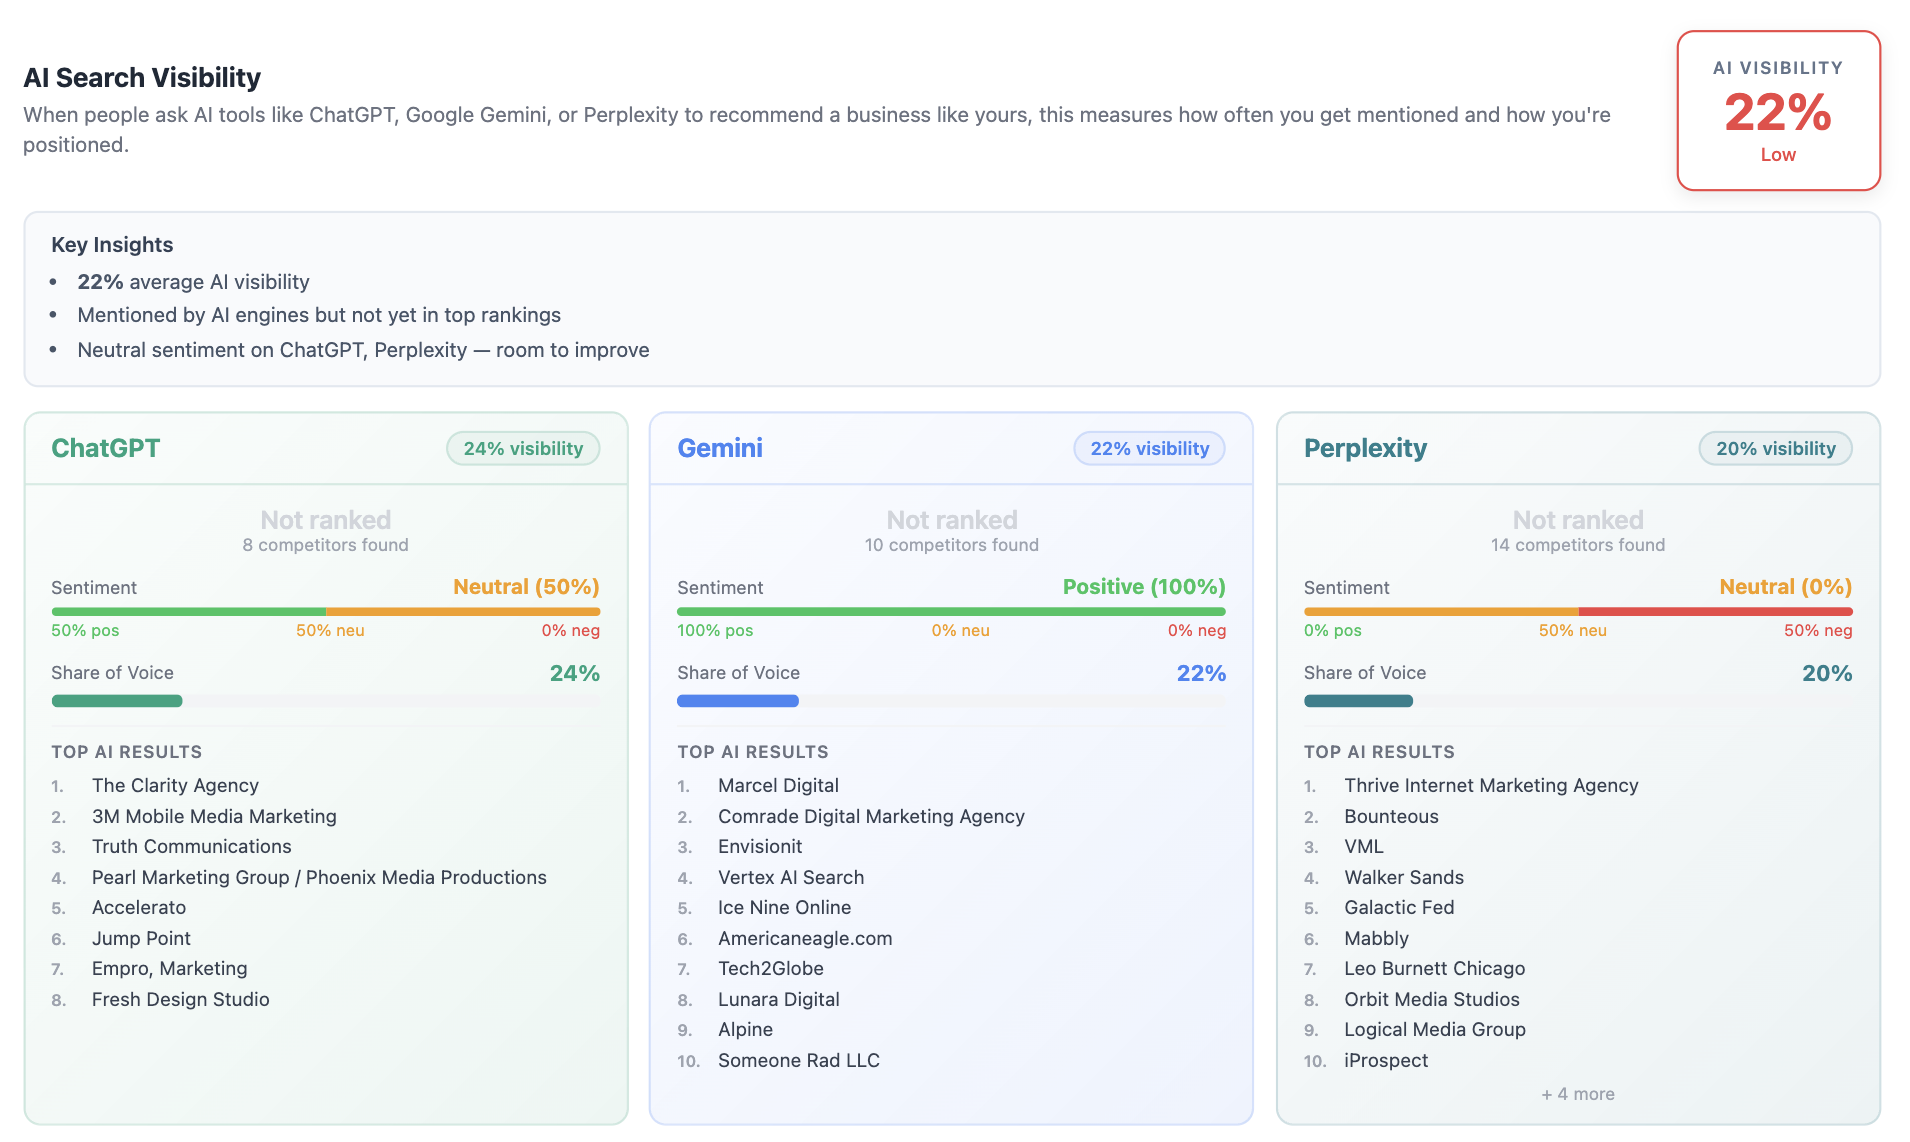Viewport: 1910px width, 1142px height.
Task: Select '22% average AI visibility' insight
Action: (x=193, y=282)
